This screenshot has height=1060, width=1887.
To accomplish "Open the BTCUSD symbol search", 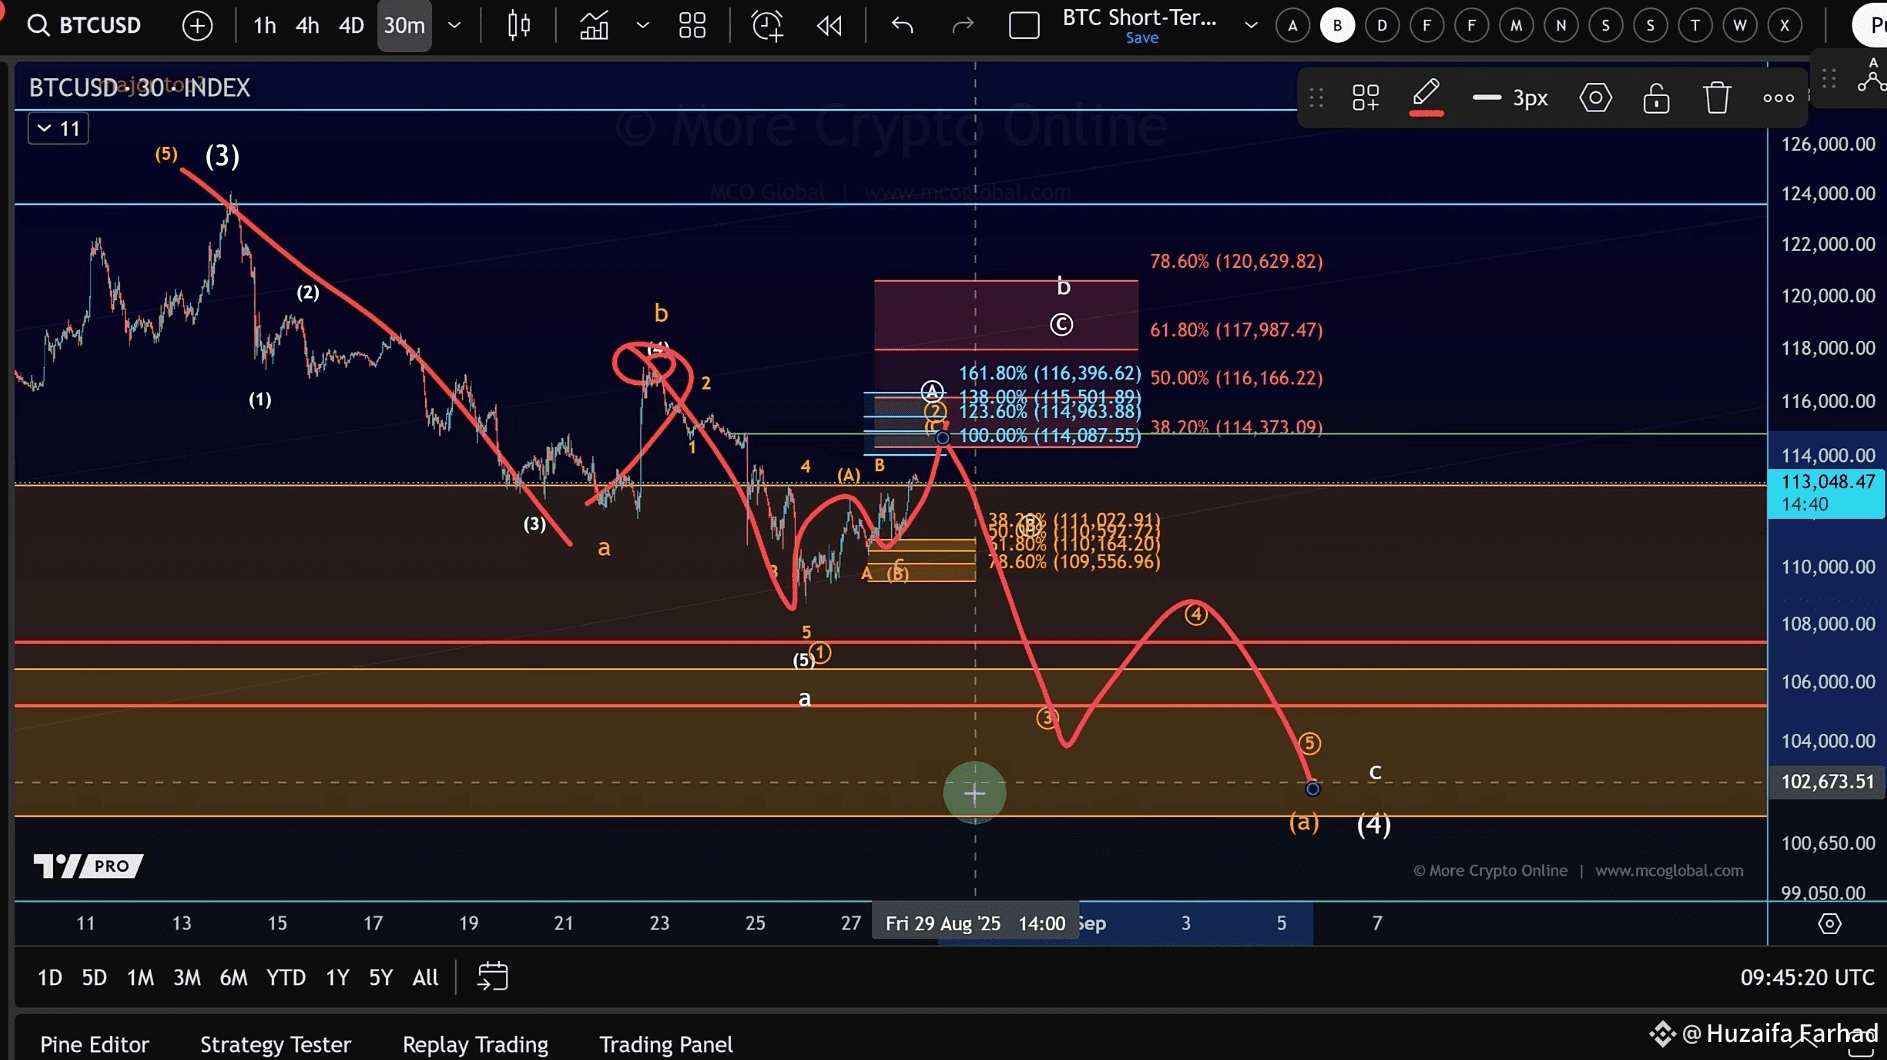I will click(x=84, y=25).
